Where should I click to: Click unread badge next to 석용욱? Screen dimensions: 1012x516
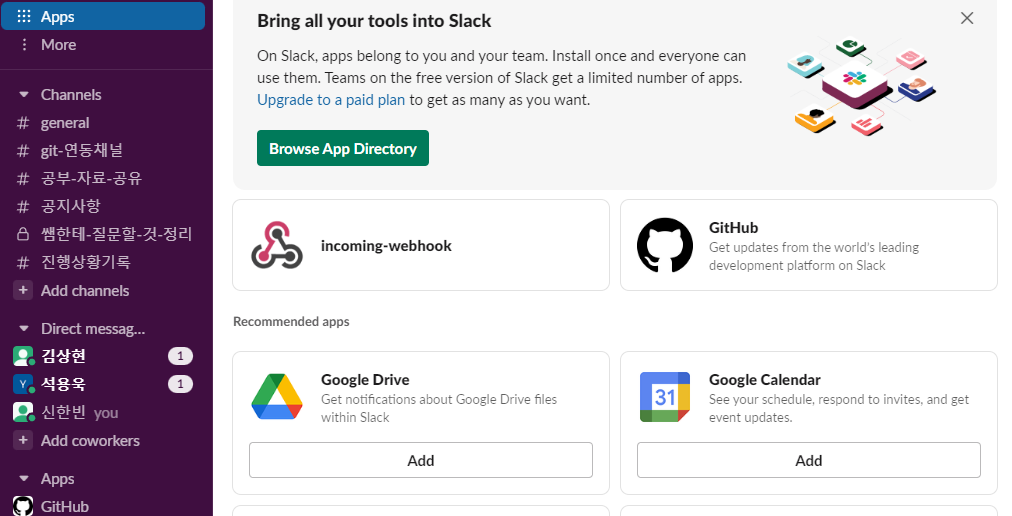click(x=180, y=384)
